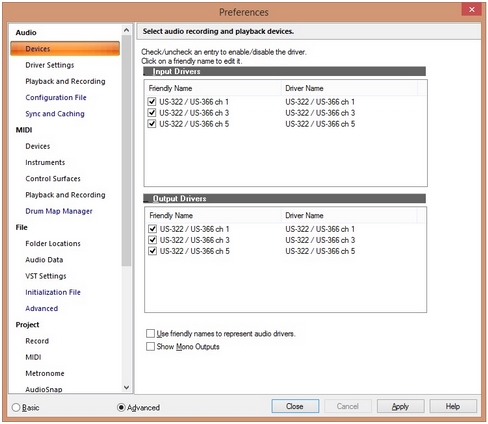Open Project Record page

pos(37,341)
